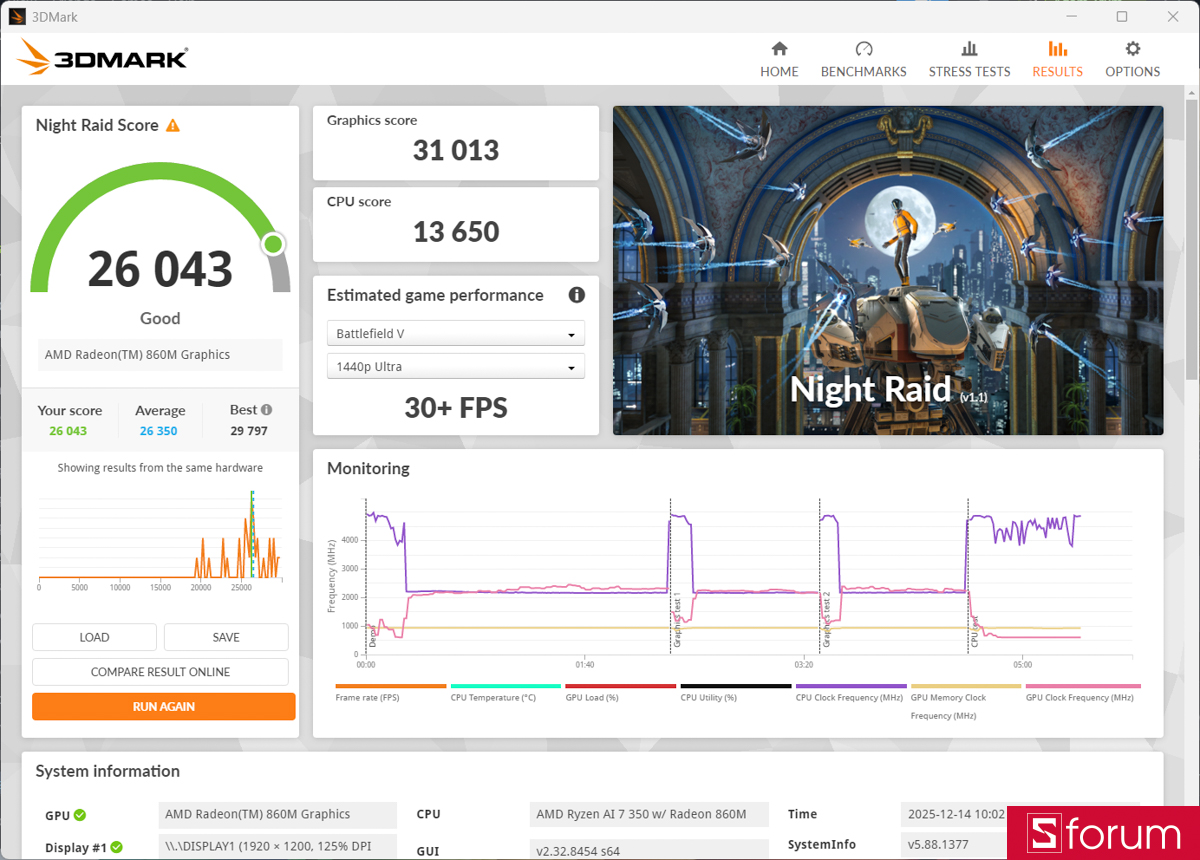Click info icon next to Estimated game performance

coord(576,295)
